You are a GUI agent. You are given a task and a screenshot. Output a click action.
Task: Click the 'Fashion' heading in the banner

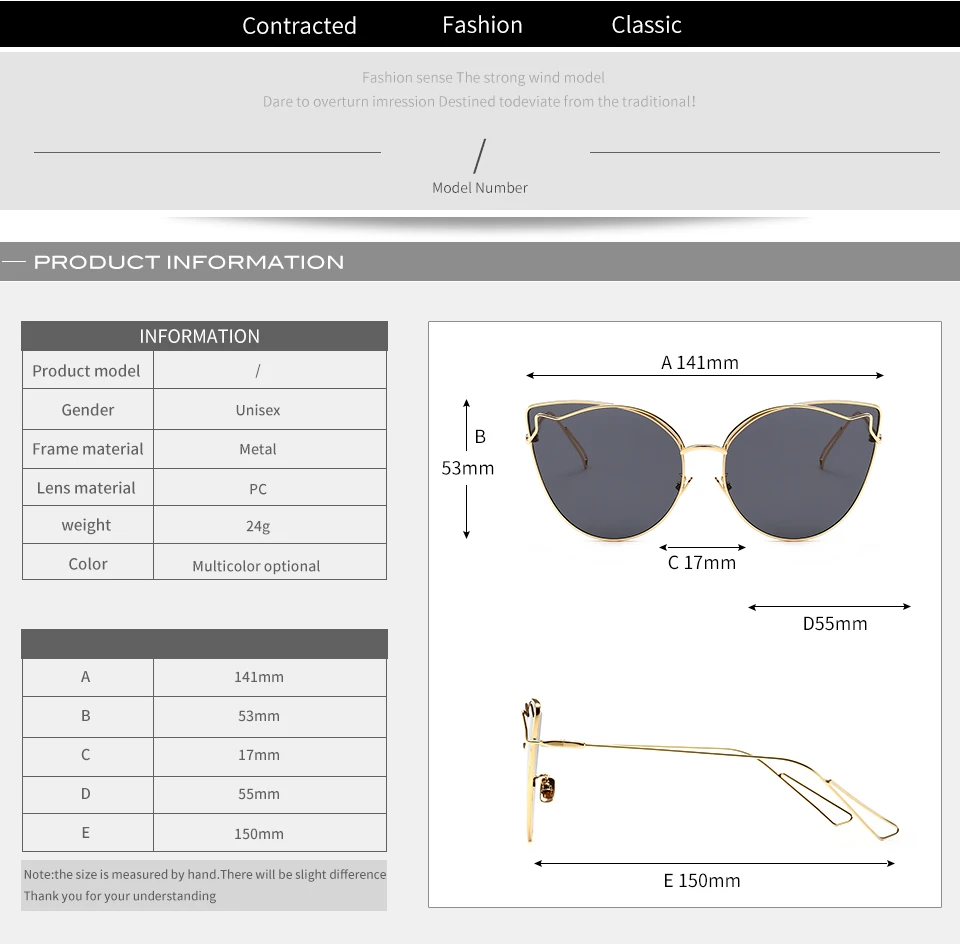click(482, 25)
